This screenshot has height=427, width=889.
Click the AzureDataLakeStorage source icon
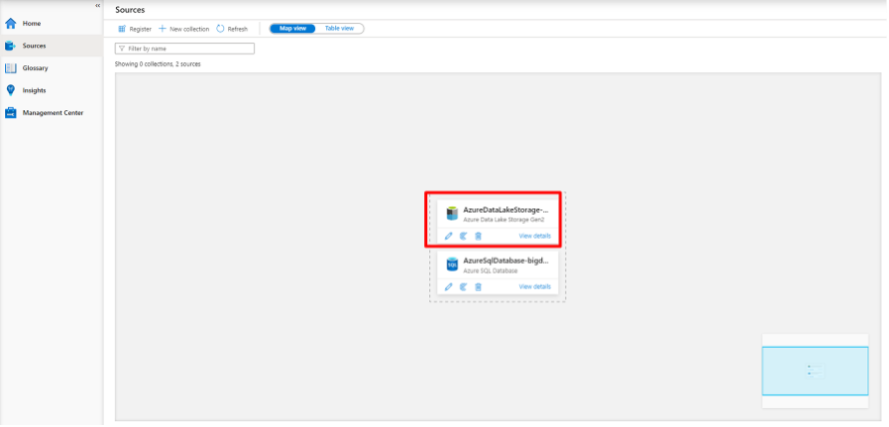pos(452,213)
